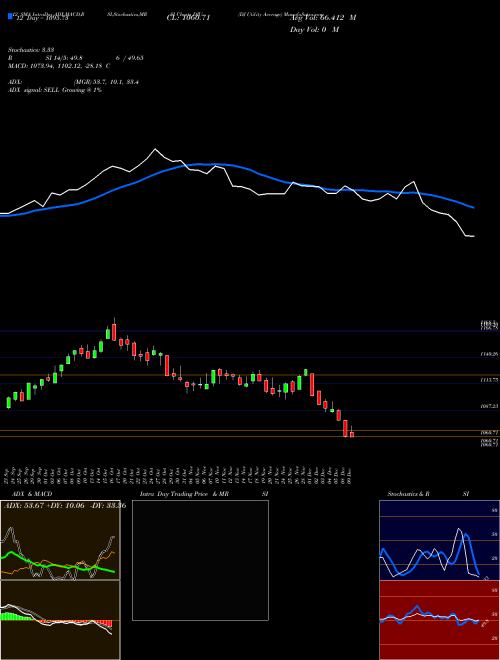Click the blue legend square beside 12 Day
Screen dimensions: 500x660
11,17
